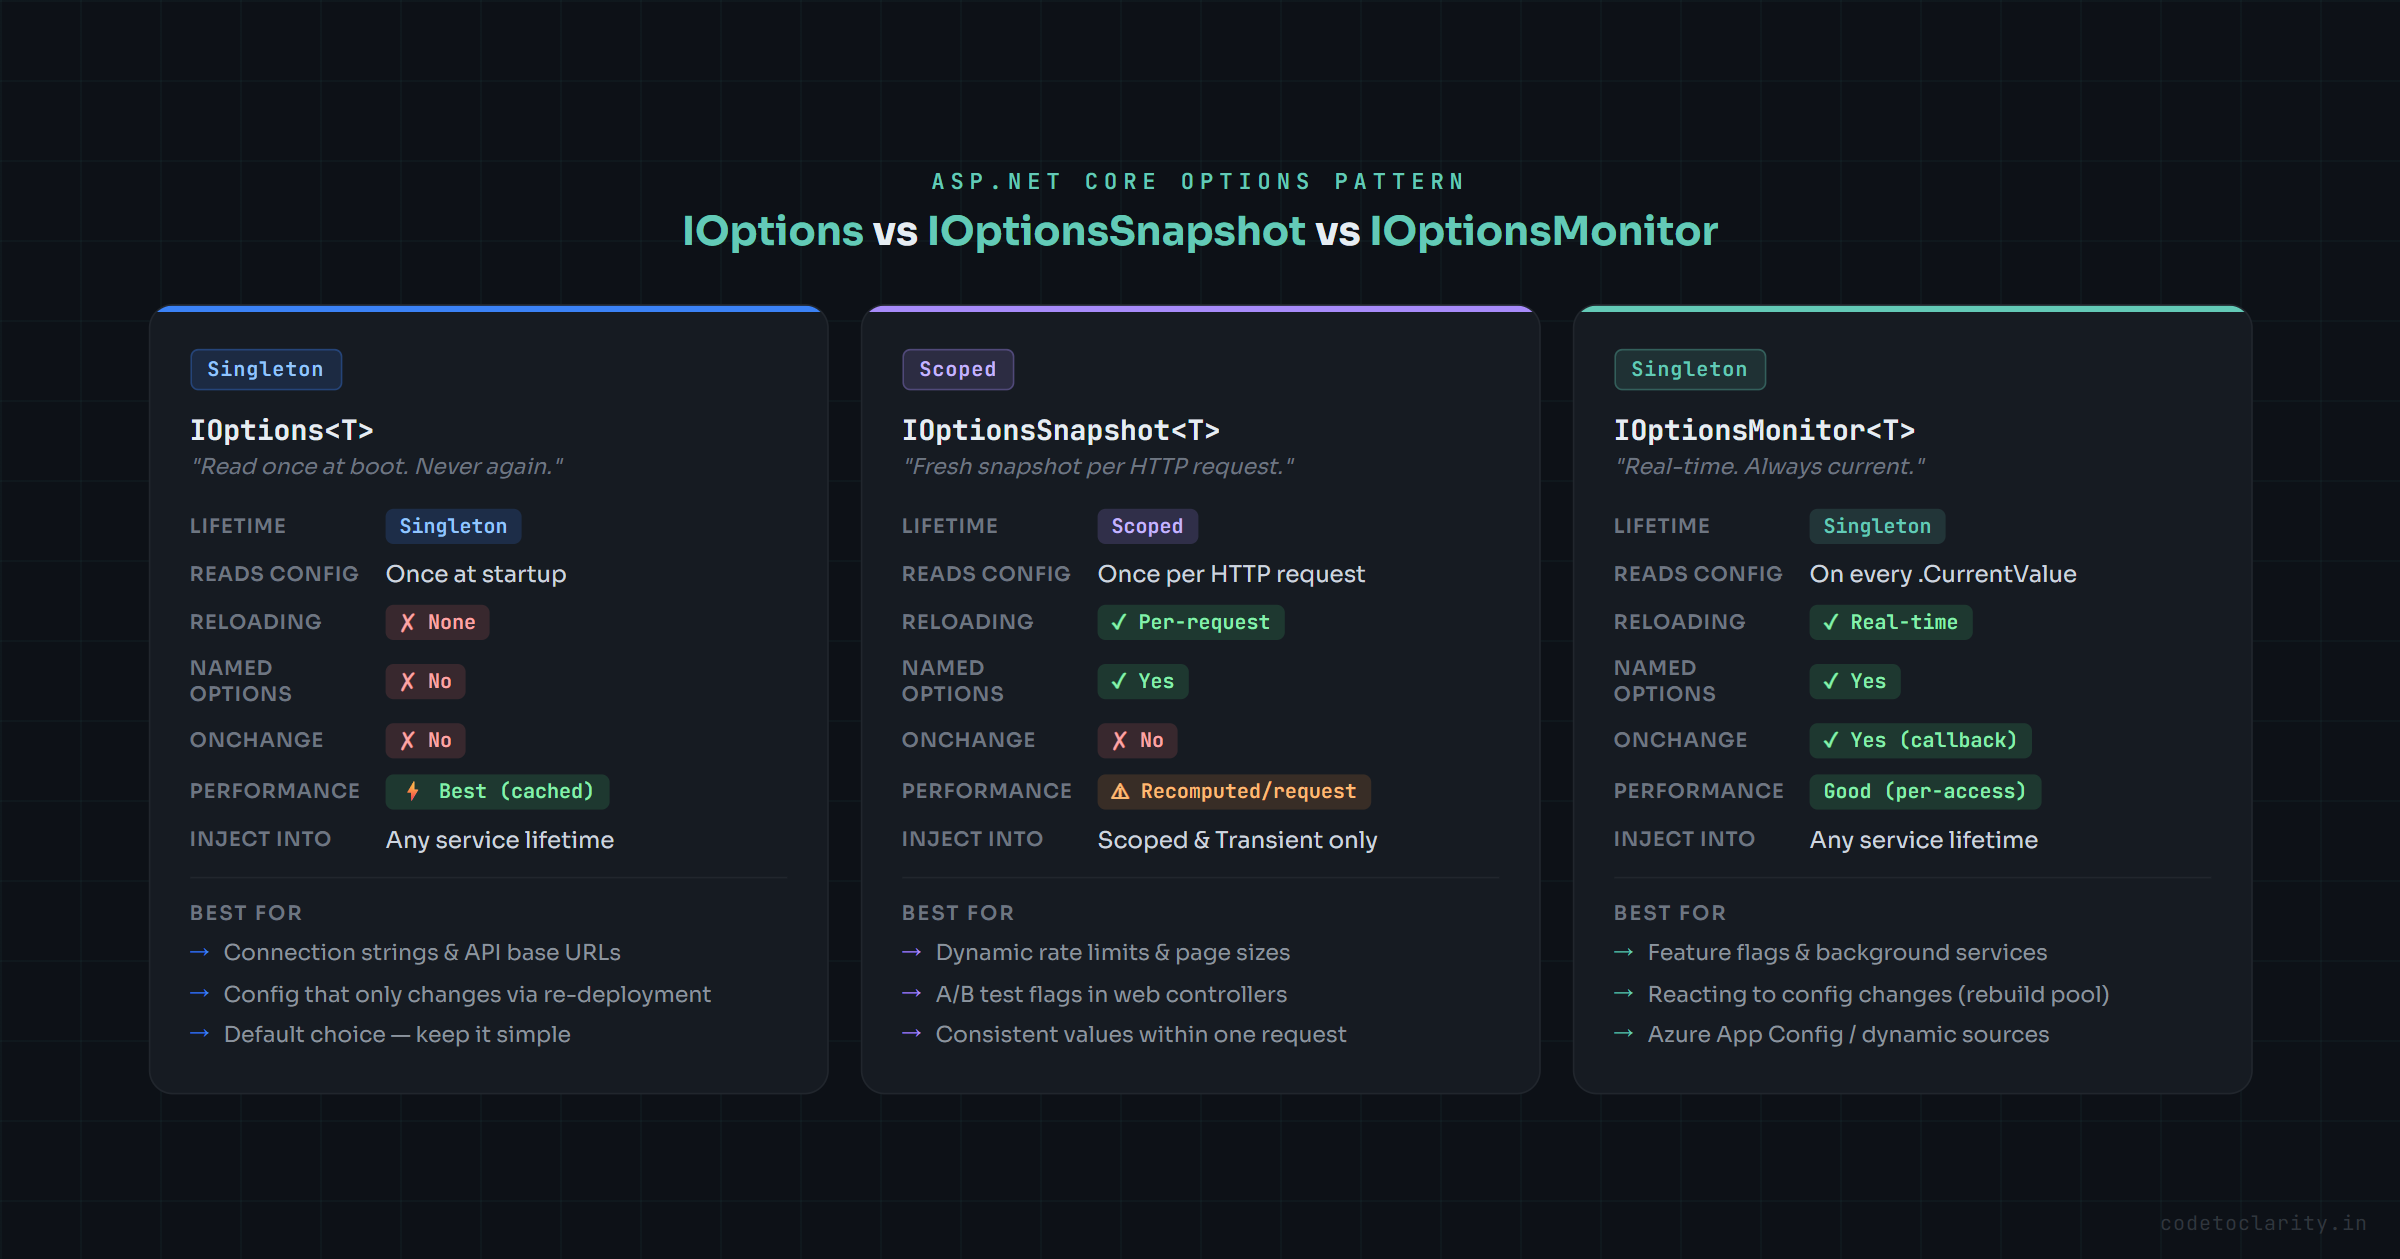The width and height of the screenshot is (2400, 1259).
Task: Toggle the Yes pill under IOptionsMonitor Named Options
Action: click(1854, 681)
